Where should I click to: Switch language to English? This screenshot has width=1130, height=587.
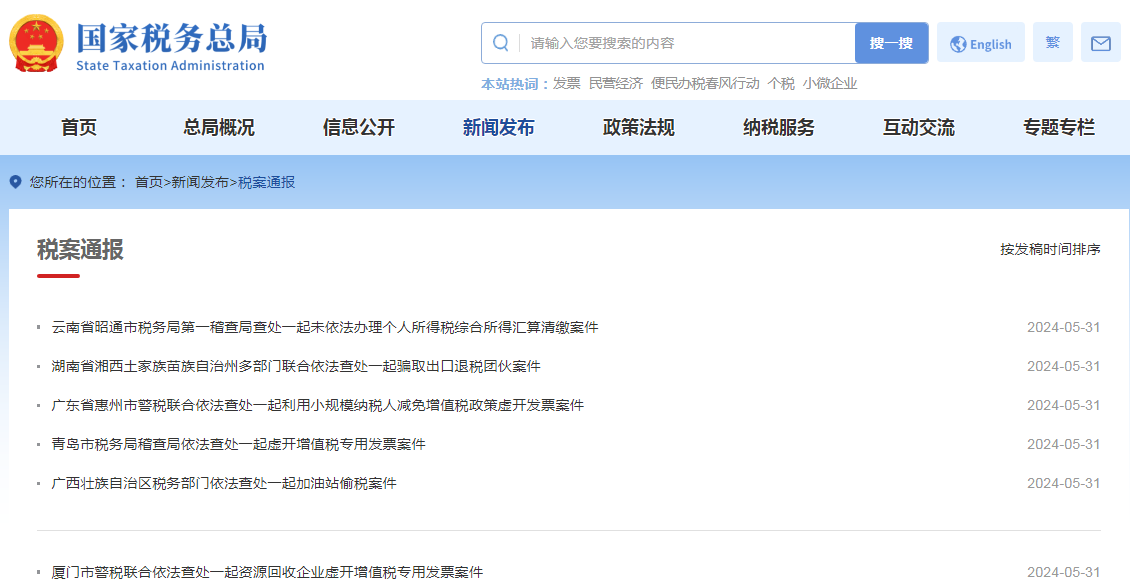pos(980,44)
